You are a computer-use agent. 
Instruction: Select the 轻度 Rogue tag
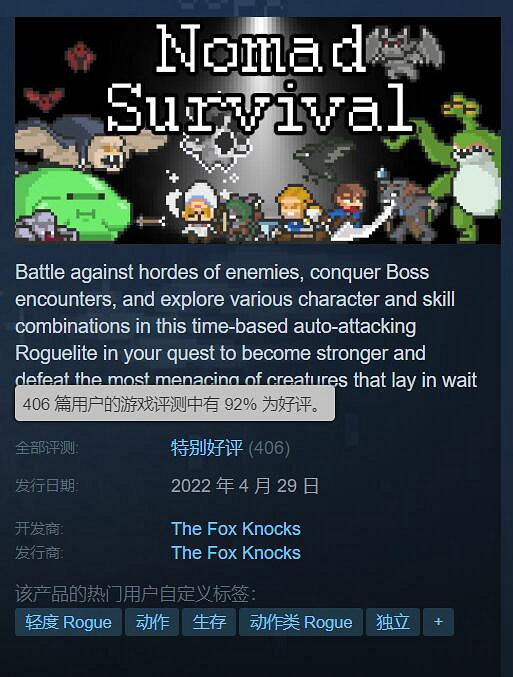click(68, 622)
